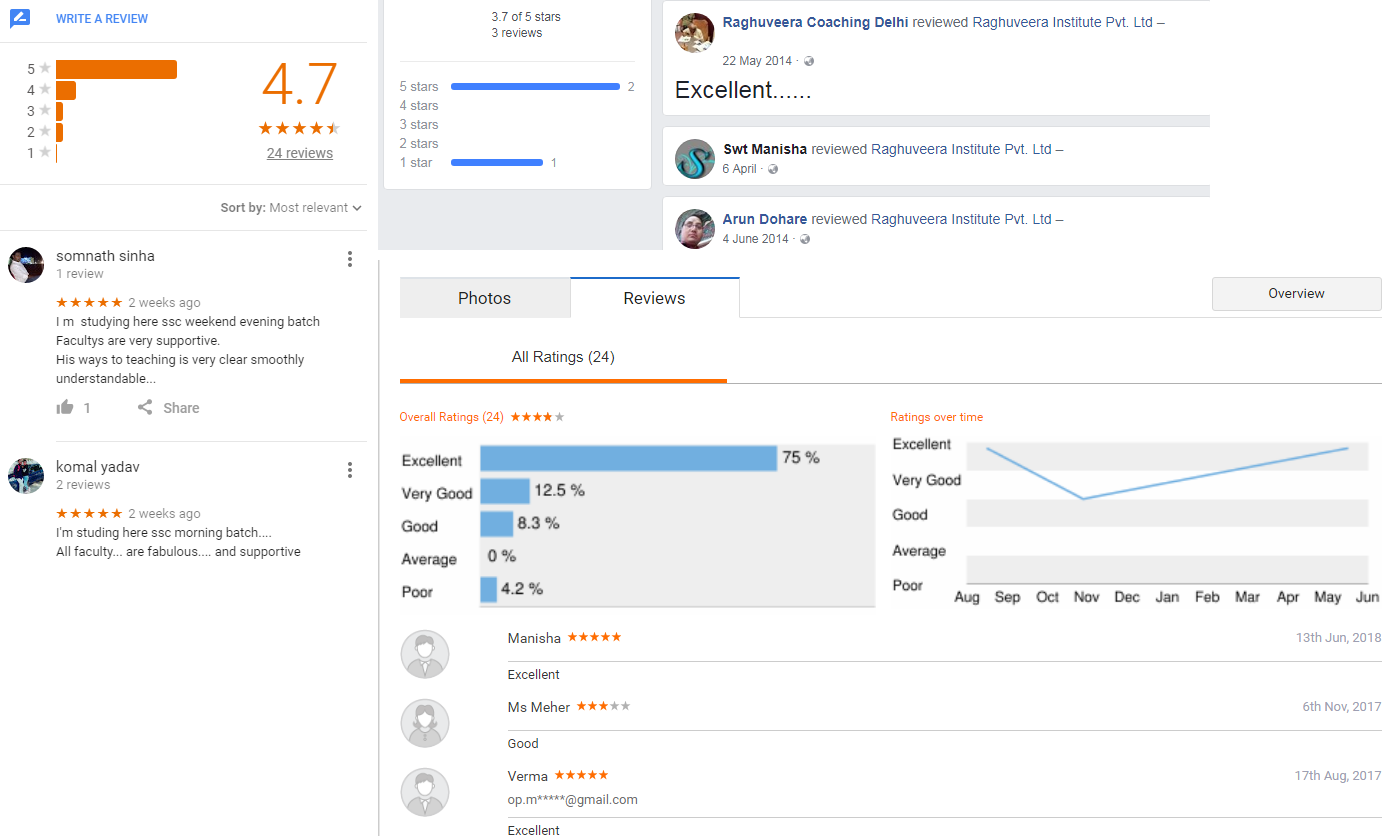
Task: Open Raghuveera Institute link in Arun Dohare's review
Action: (961, 219)
